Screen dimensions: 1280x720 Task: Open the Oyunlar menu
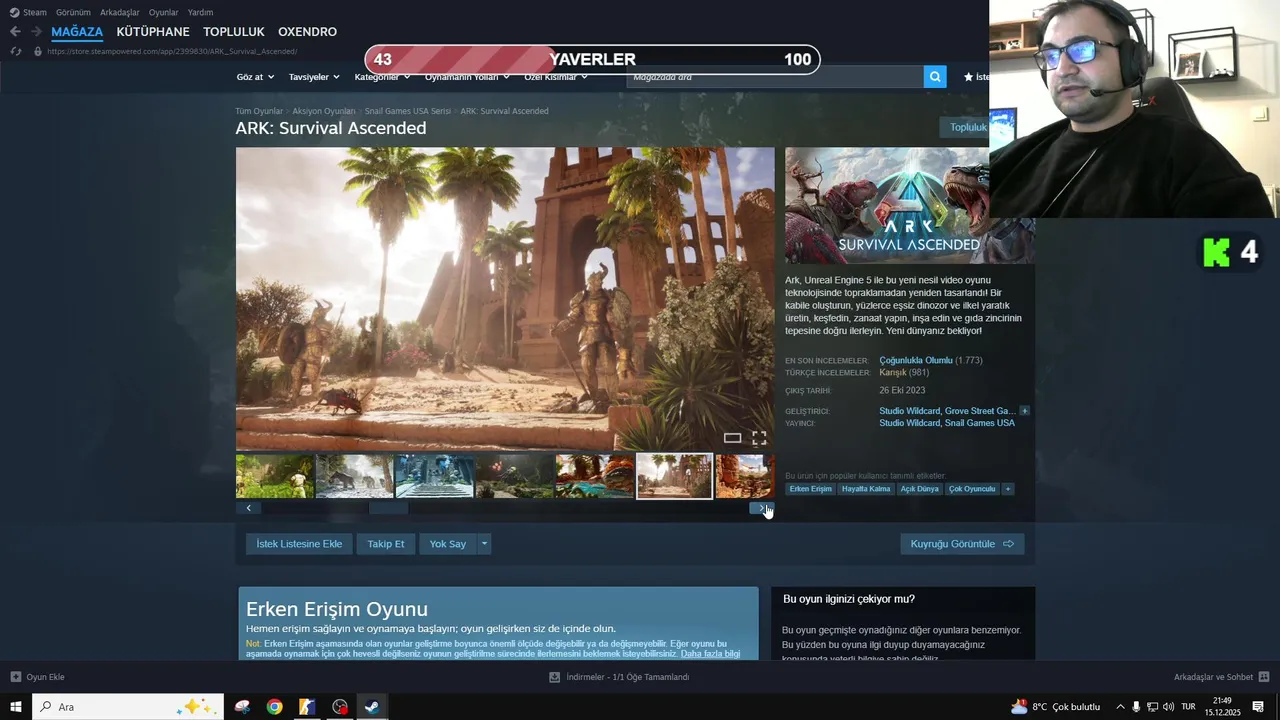pyautogui.click(x=164, y=12)
